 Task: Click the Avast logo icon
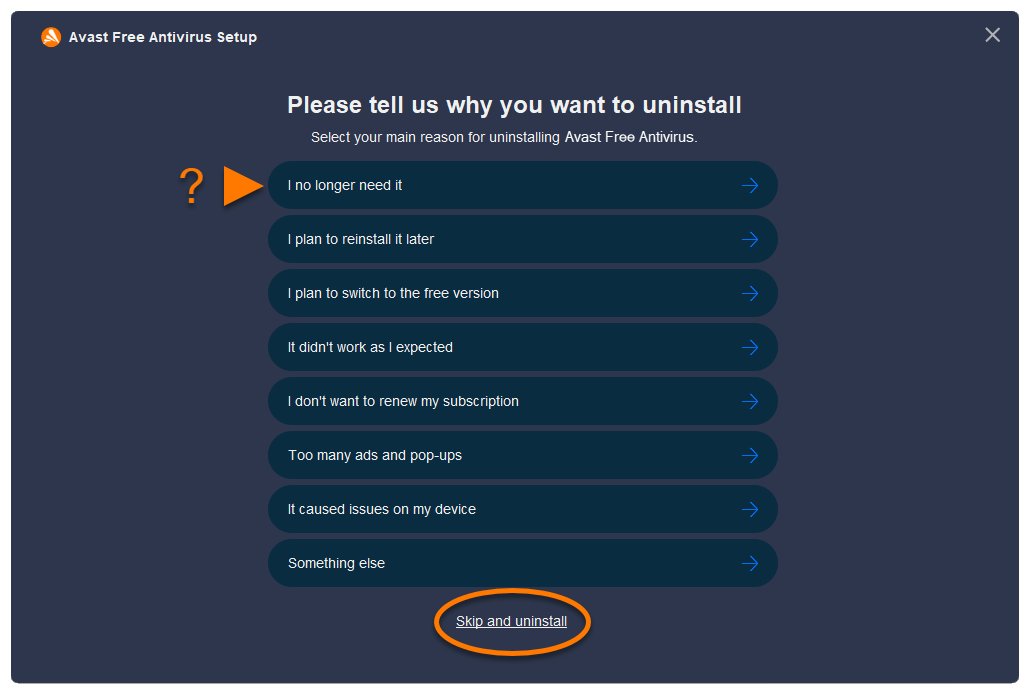coord(51,37)
